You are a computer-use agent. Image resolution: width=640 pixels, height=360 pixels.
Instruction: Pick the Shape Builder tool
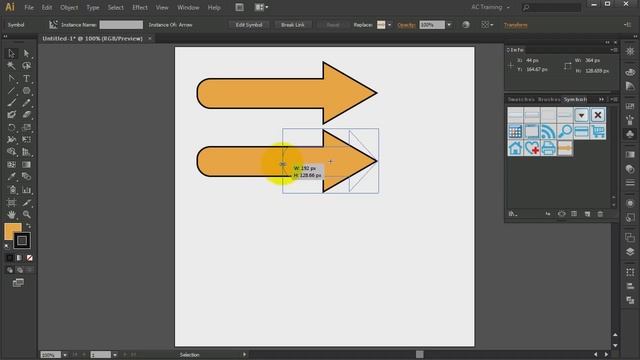(11, 152)
